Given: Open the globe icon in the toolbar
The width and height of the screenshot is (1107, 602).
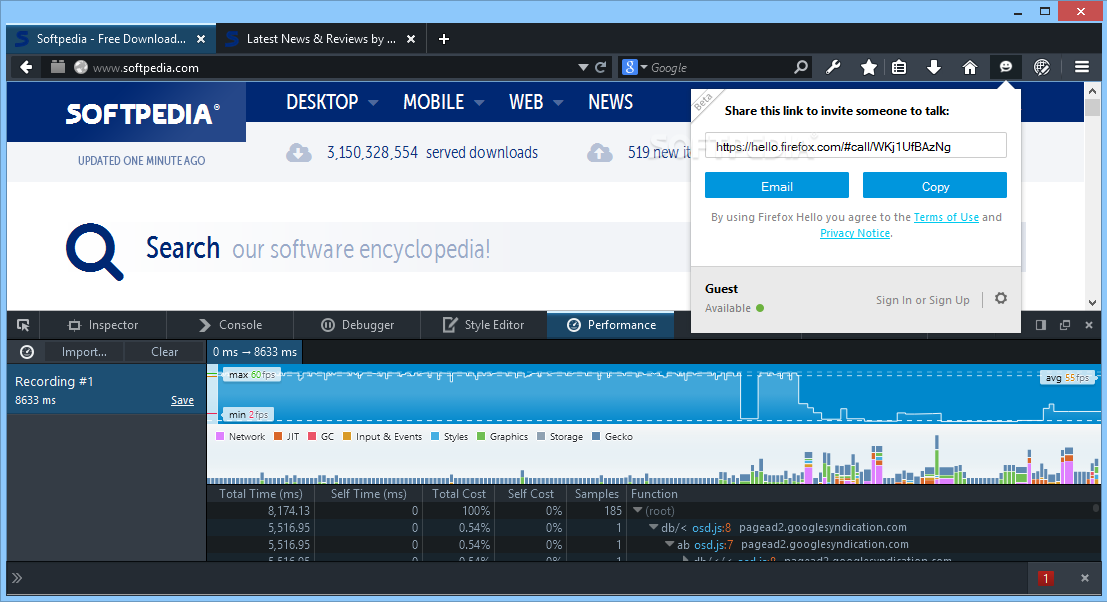Looking at the screenshot, I should tap(1041, 67).
